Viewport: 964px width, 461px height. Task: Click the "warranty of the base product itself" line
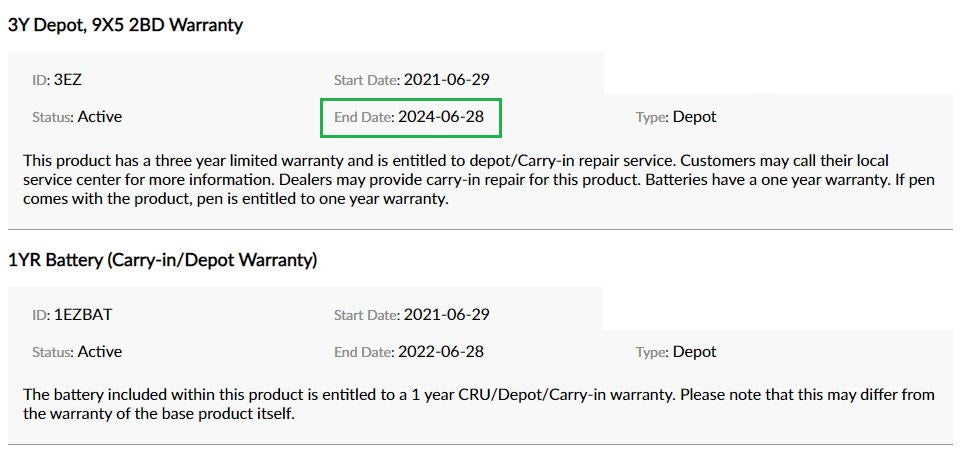tap(159, 414)
